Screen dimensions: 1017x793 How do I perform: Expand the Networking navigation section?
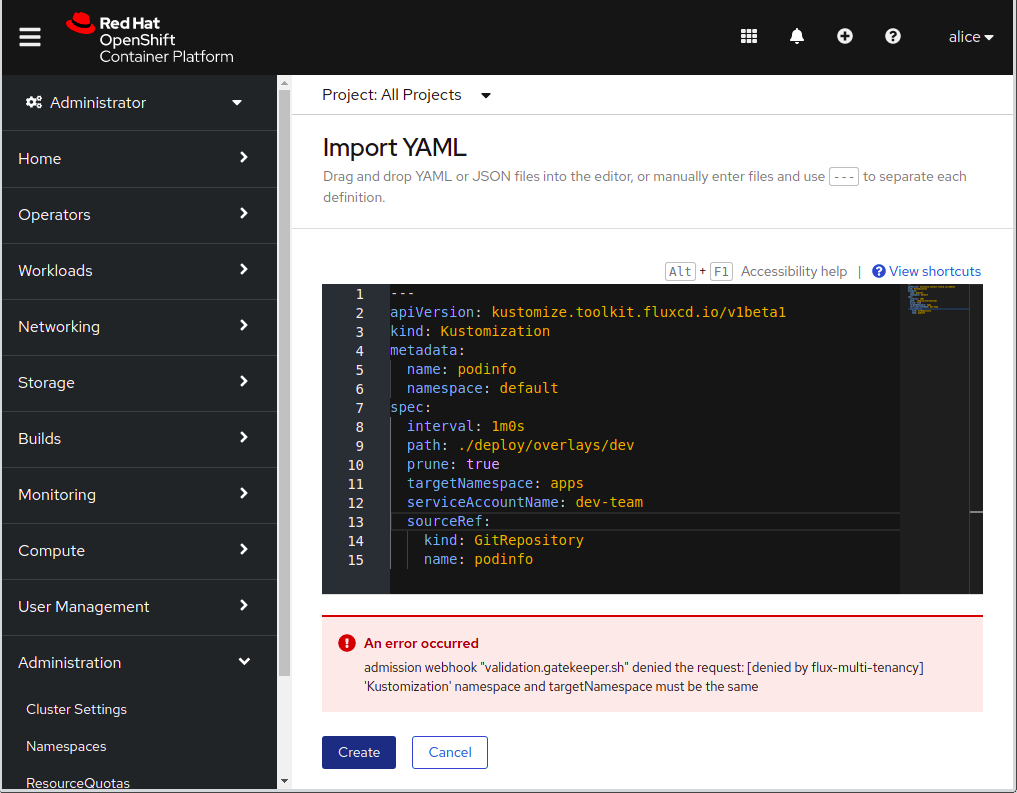click(x=139, y=326)
